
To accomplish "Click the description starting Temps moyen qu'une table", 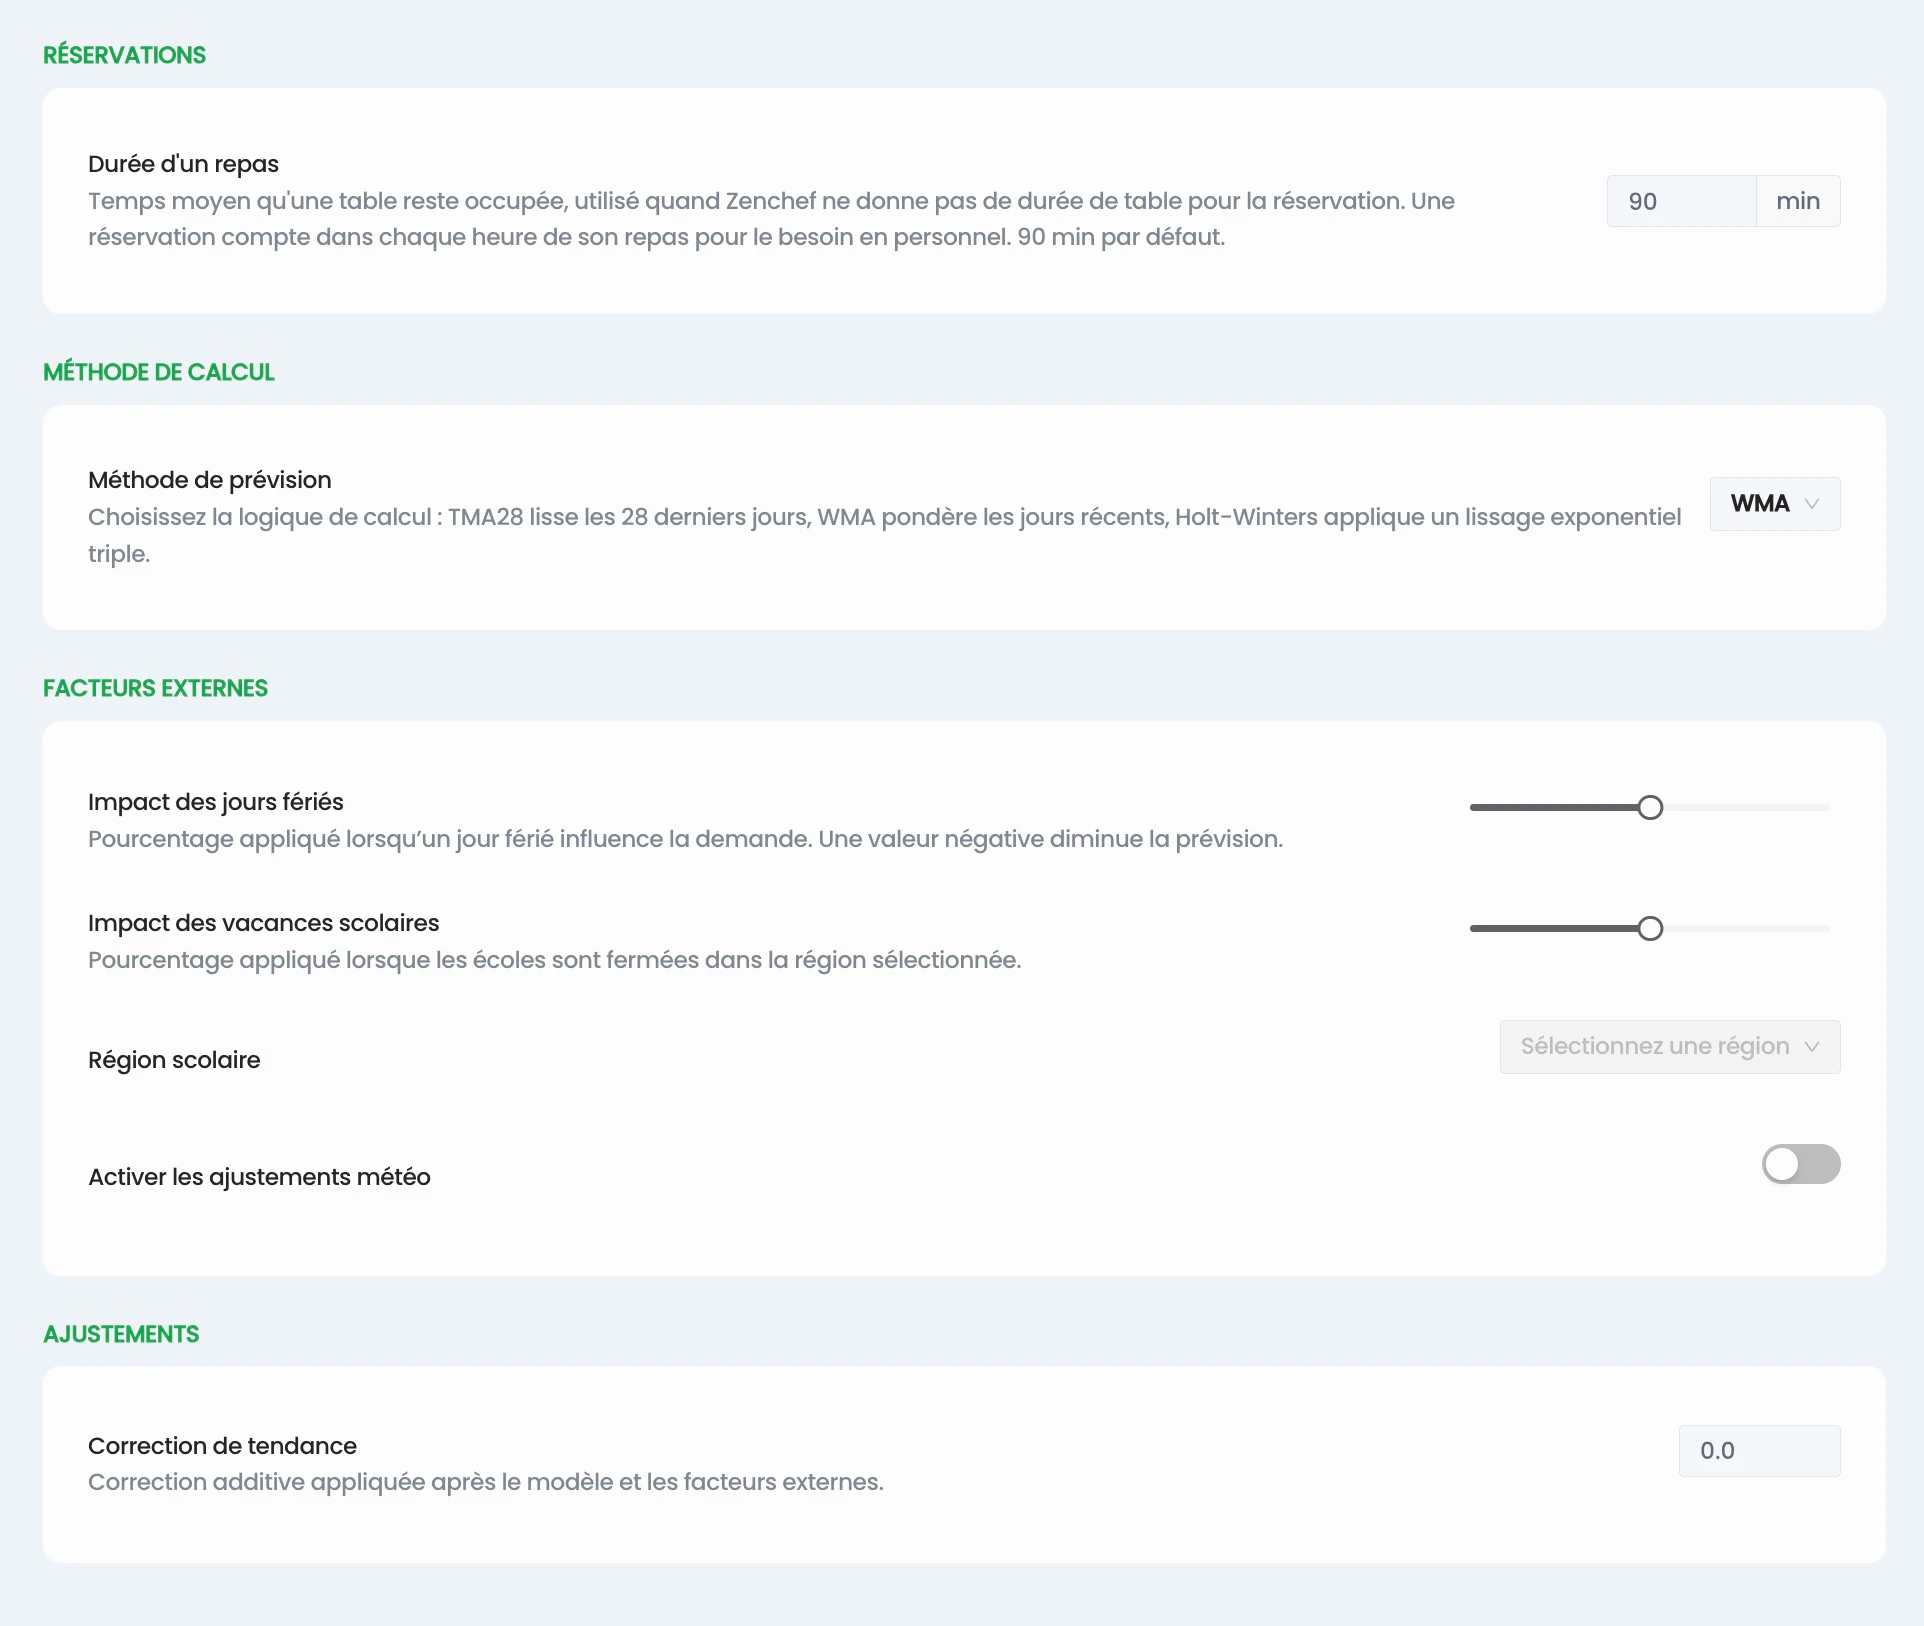I will coord(771,219).
